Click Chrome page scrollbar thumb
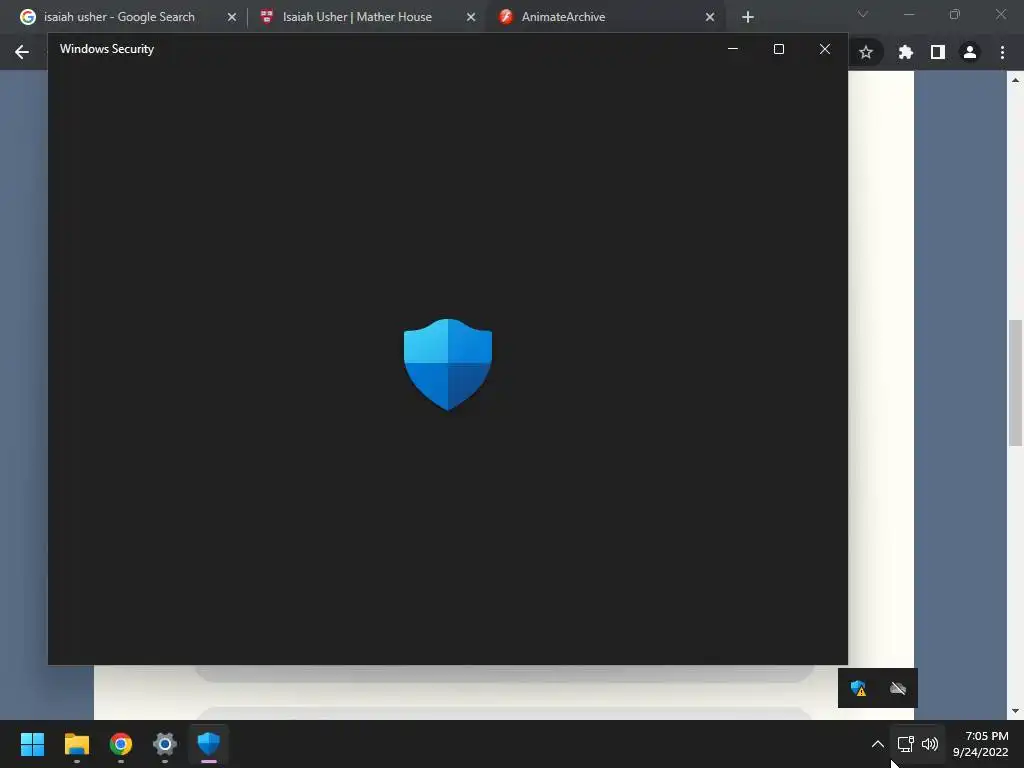The image size is (1024, 768). pyautogui.click(x=1015, y=383)
